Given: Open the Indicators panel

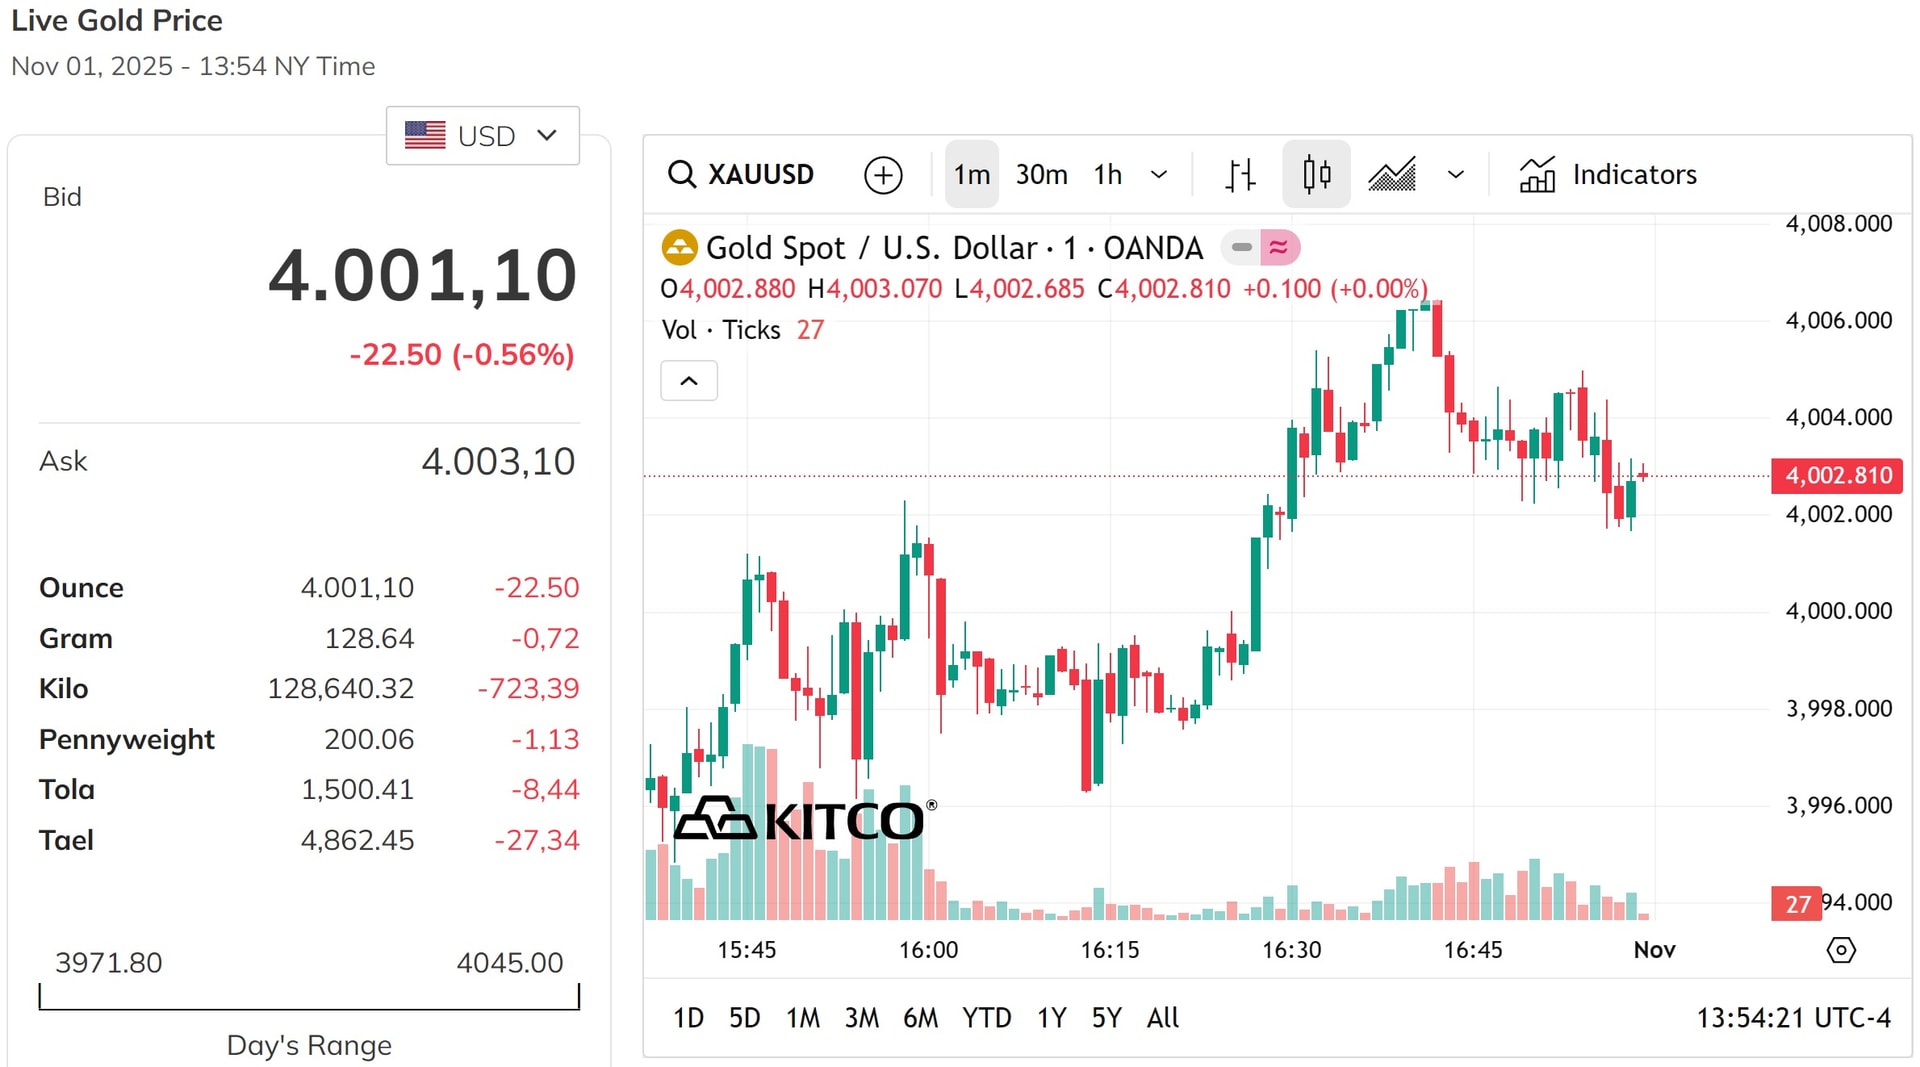Looking at the screenshot, I should click(x=1607, y=174).
